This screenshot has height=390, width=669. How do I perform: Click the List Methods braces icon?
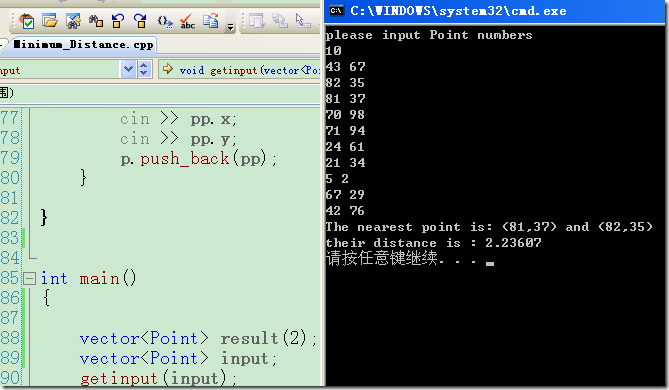165,21
